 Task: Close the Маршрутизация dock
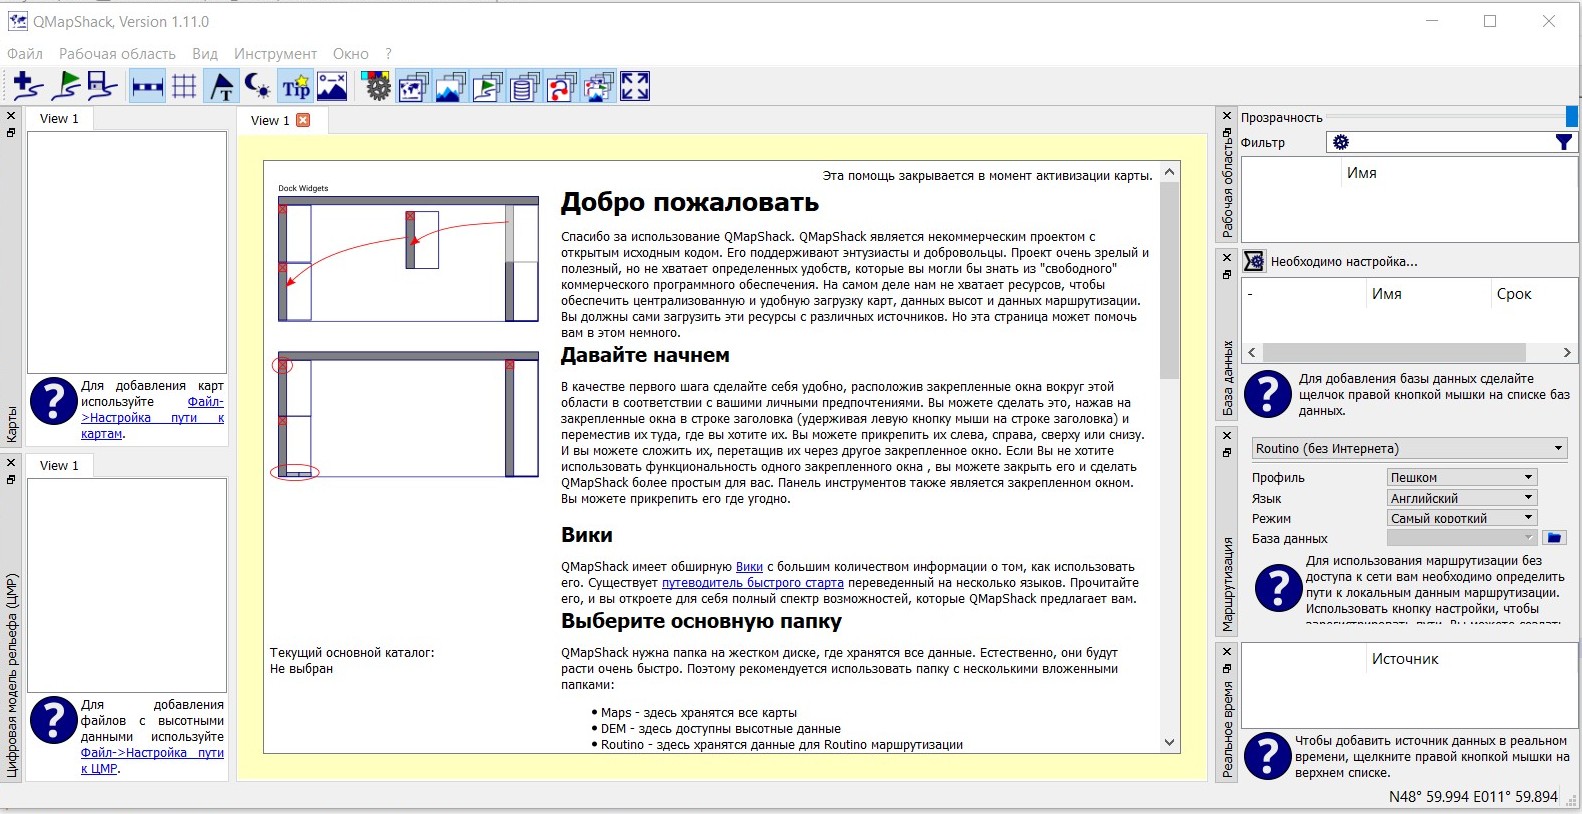[x=1227, y=436]
